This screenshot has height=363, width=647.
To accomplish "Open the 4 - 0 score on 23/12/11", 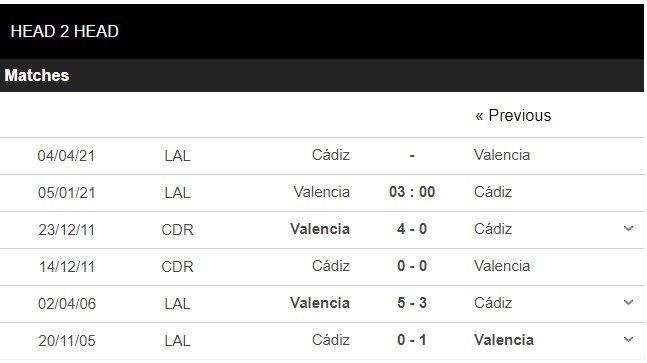I will [x=412, y=229].
